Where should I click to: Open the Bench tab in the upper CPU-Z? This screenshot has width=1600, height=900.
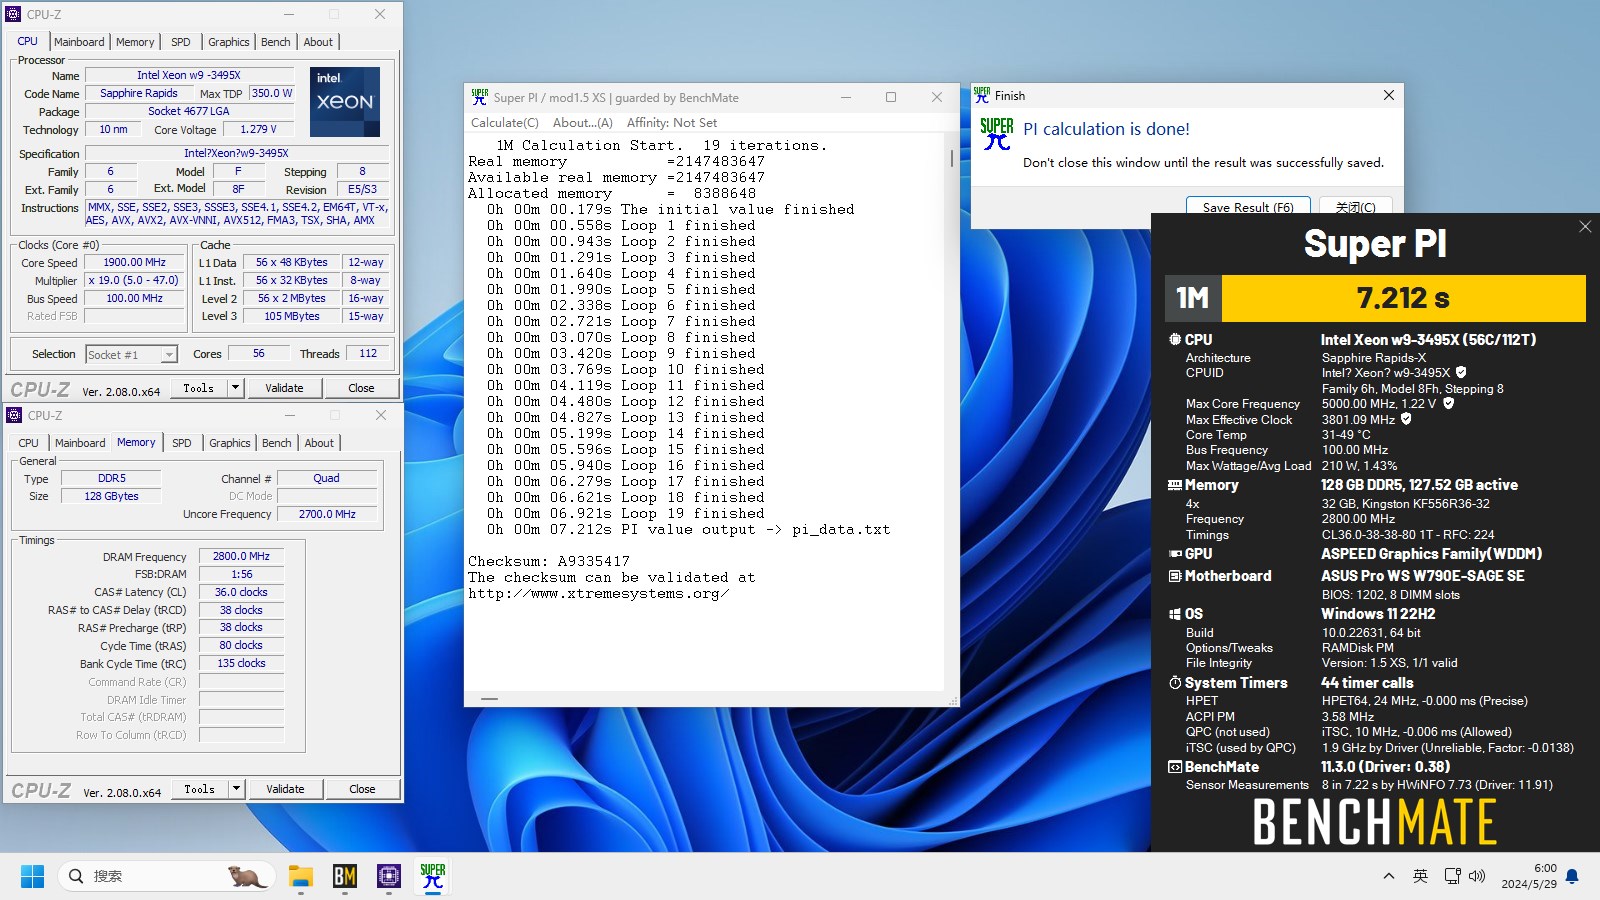click(x=276, y=42)
